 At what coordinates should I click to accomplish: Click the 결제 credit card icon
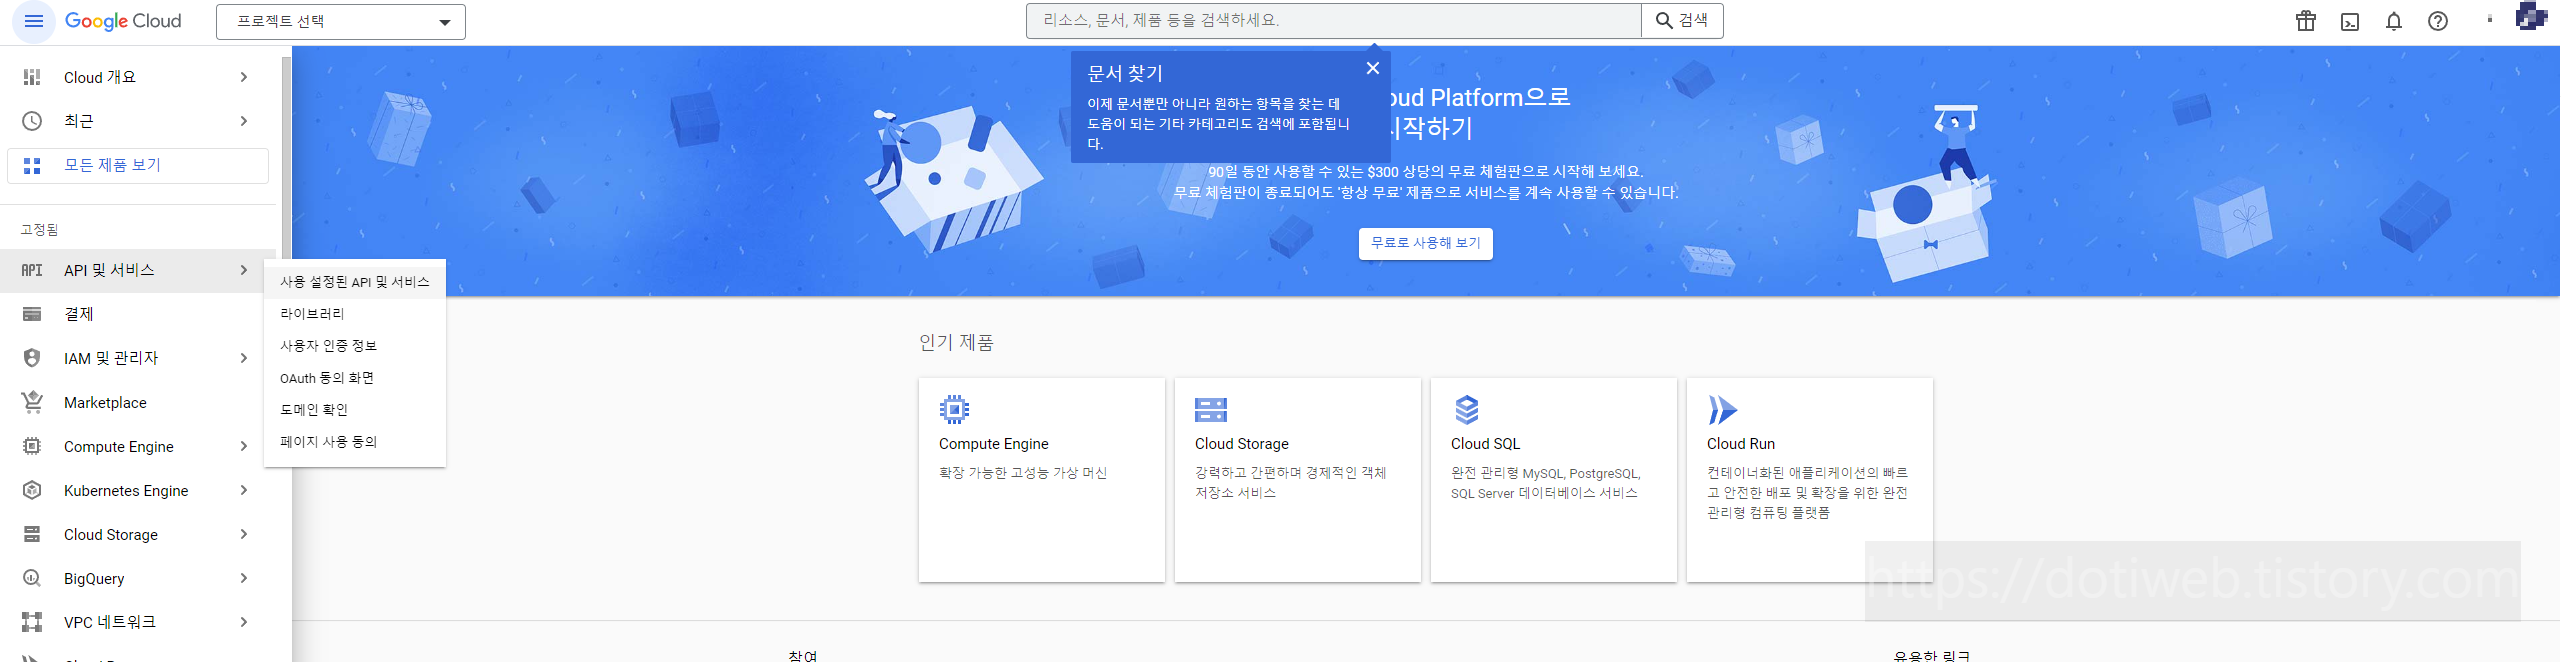click(x=32, y=314)
